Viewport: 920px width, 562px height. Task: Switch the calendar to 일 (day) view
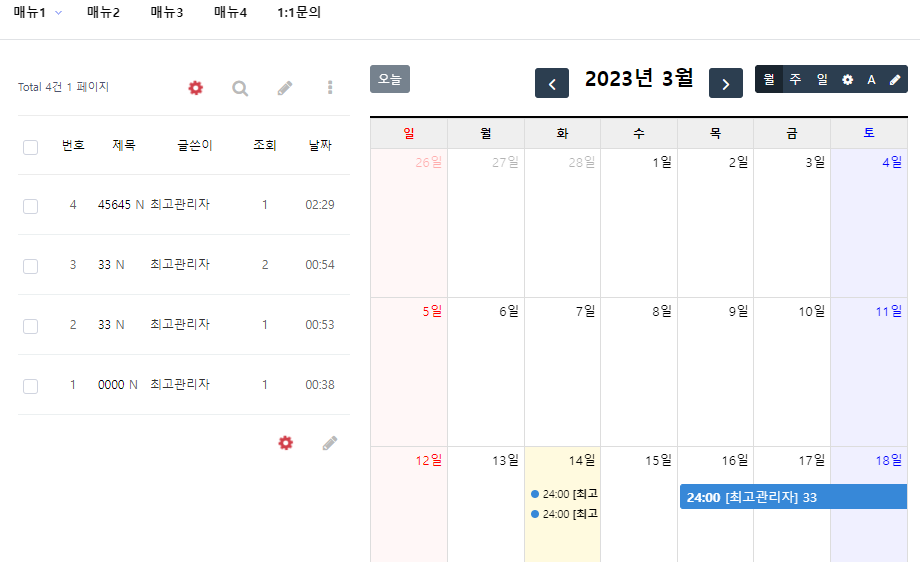point(822,80)
